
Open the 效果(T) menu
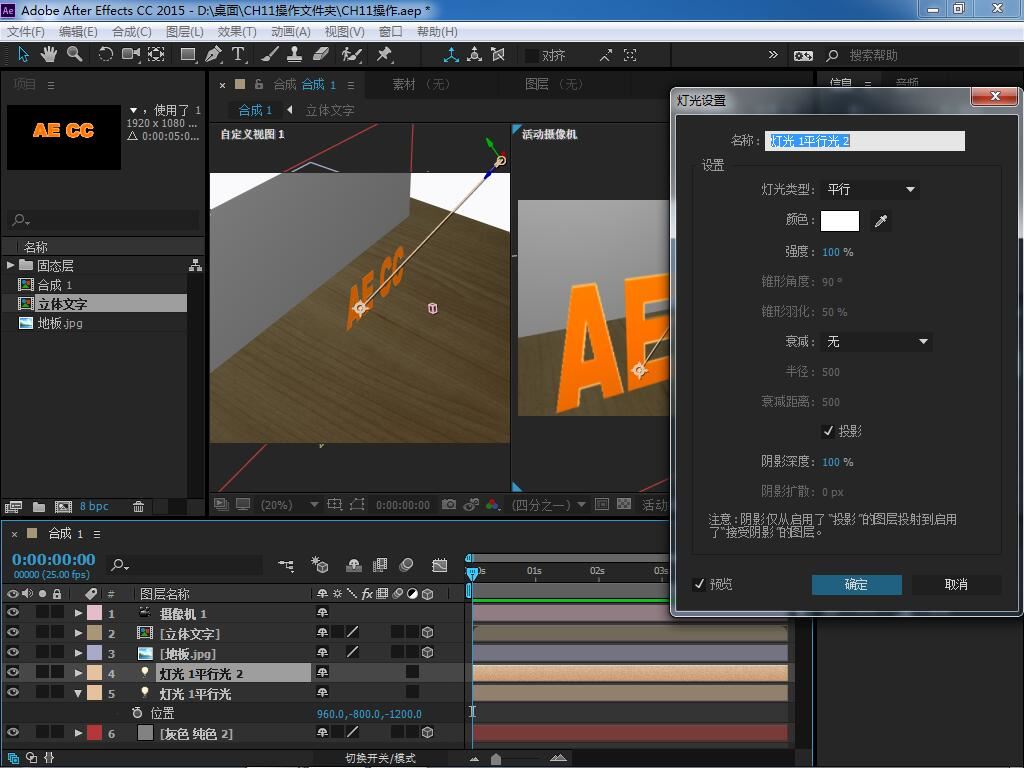pyautogui.click(x=236, y=31)
